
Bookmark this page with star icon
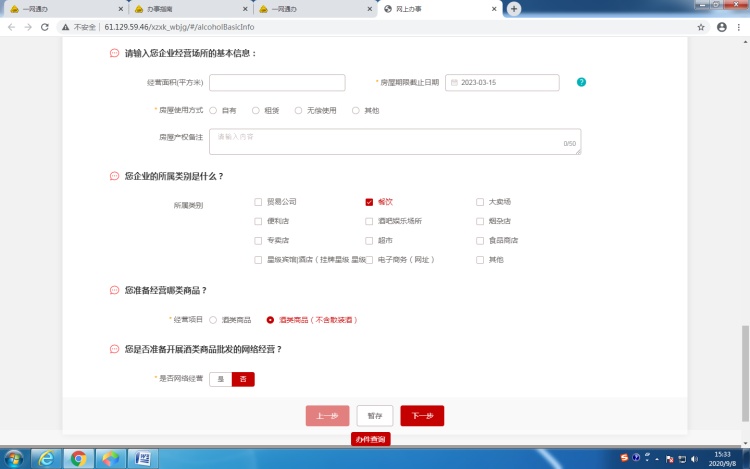pos(701,27)
